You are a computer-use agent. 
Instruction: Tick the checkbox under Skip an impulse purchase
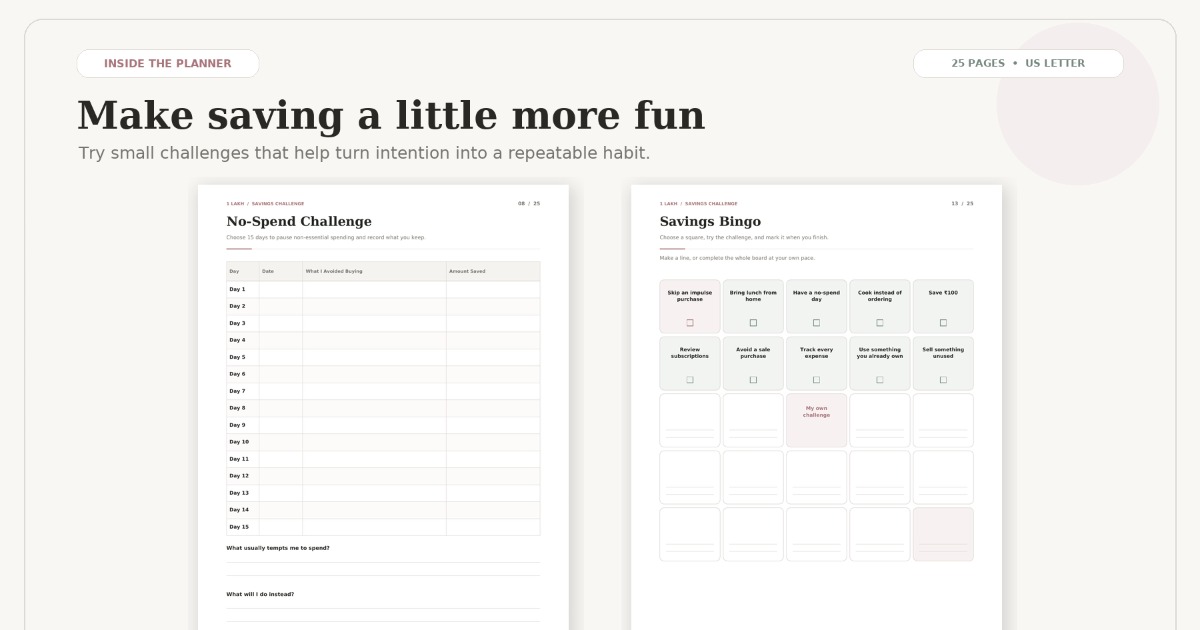click(690, 322)
